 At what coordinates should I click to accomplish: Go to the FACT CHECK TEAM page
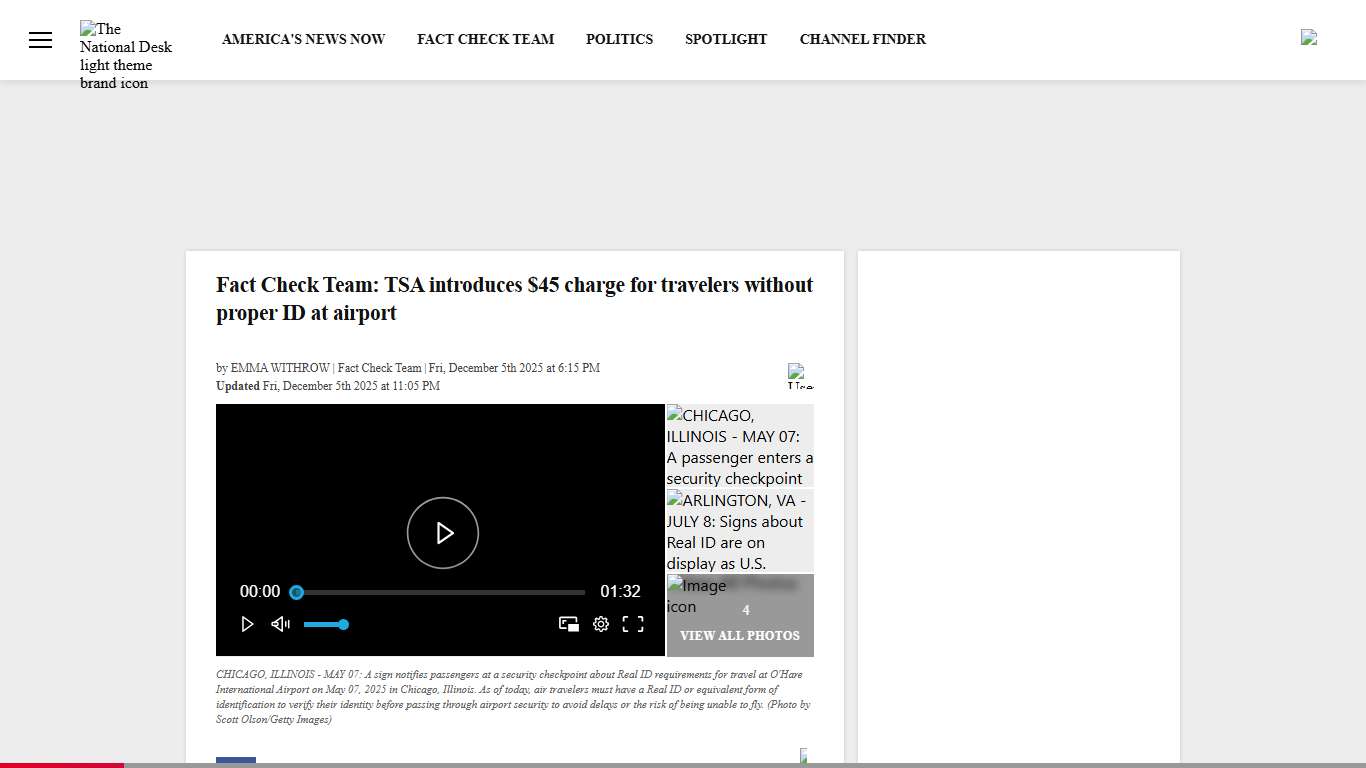pos(486,39)
